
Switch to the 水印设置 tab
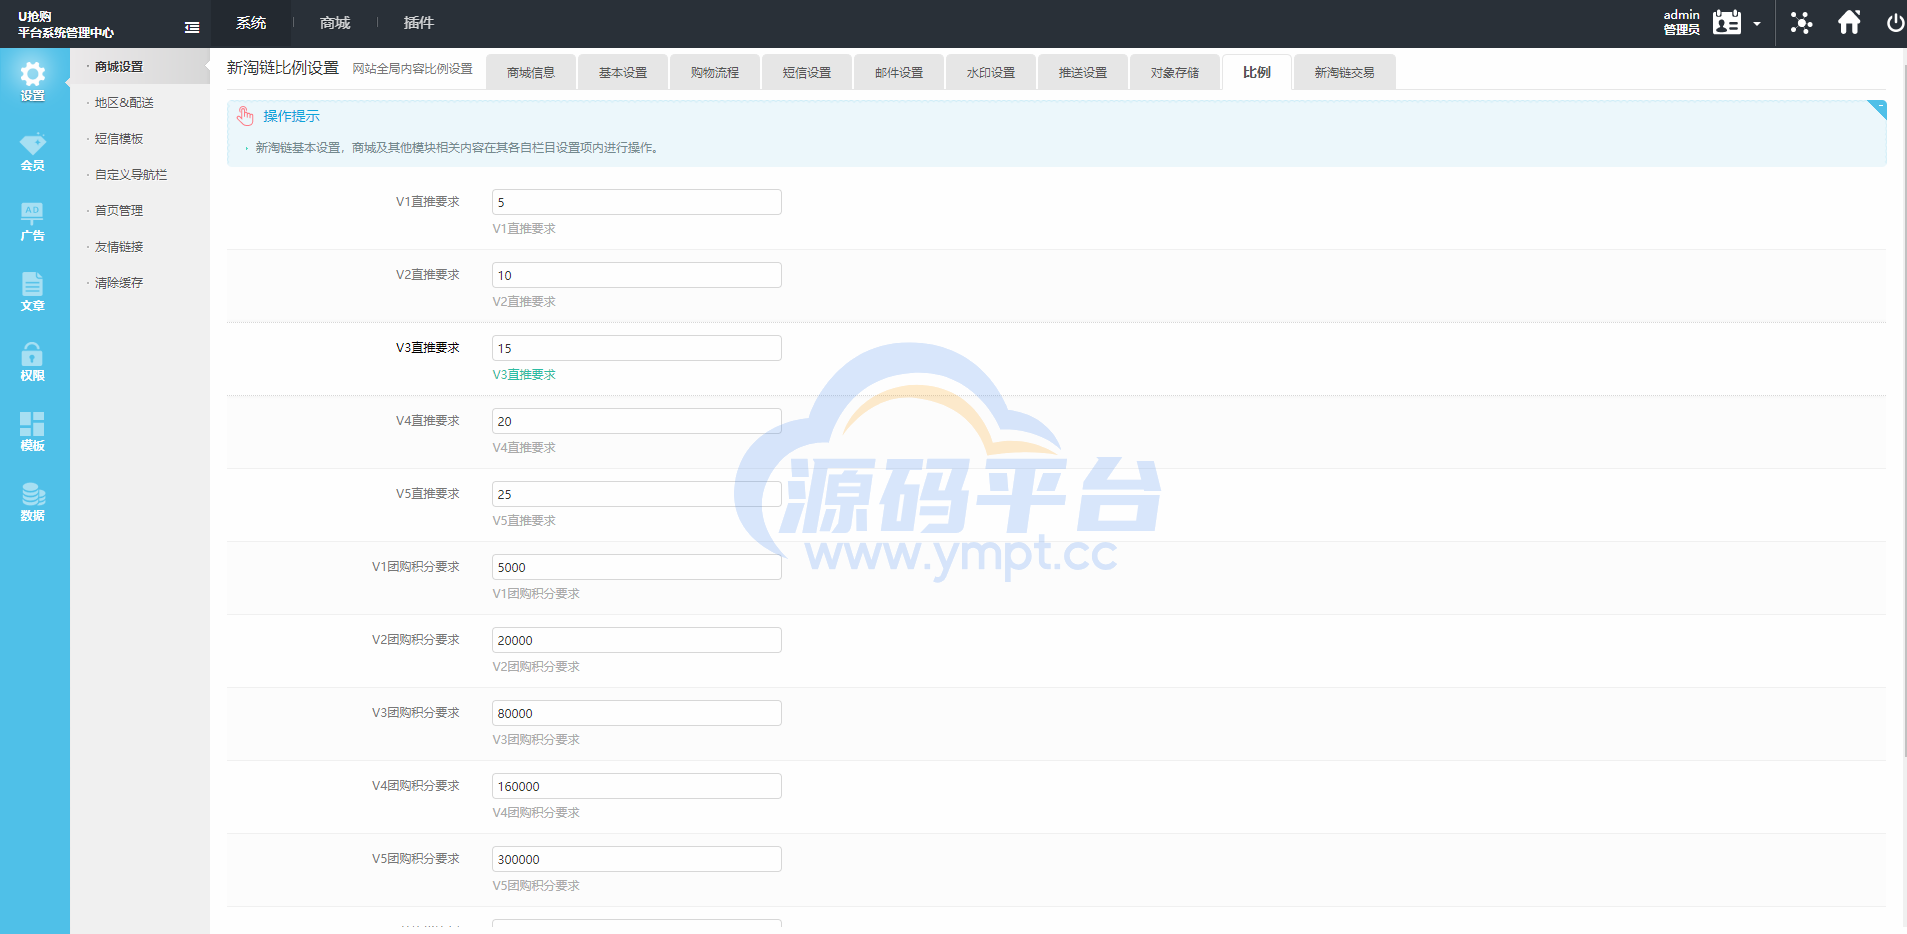tap(991, 72)
